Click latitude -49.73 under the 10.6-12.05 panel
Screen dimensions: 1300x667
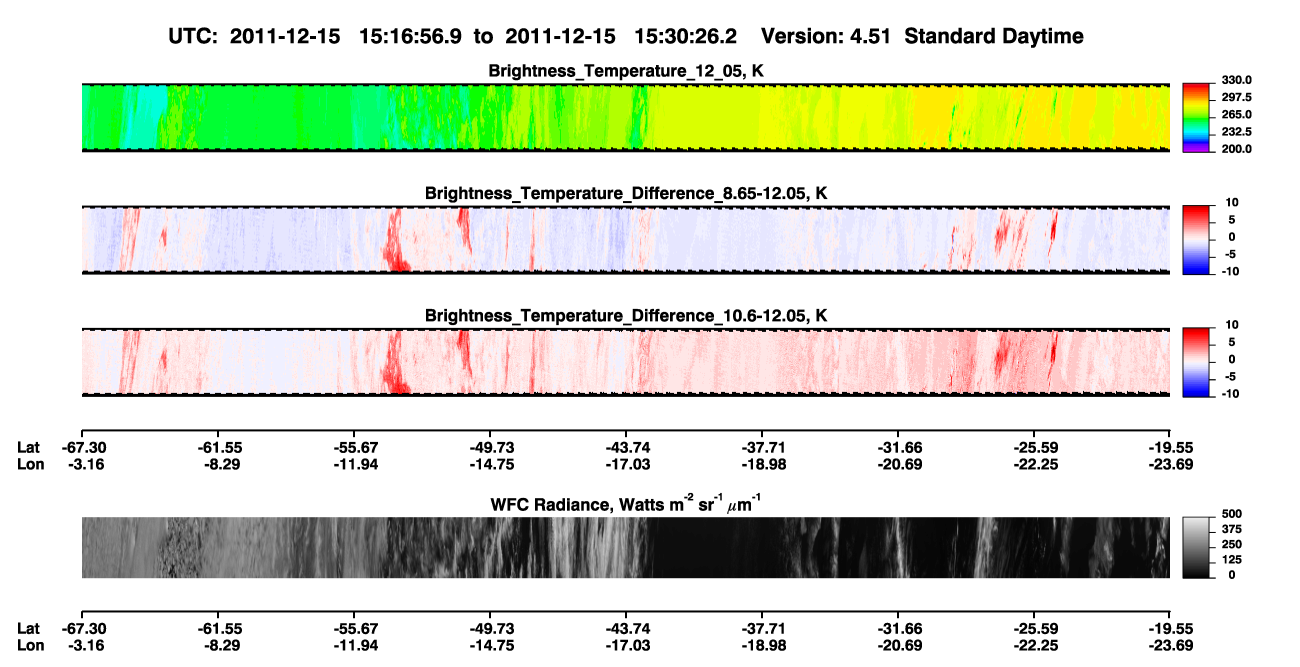pyautogui.click(x=490, y=447)
